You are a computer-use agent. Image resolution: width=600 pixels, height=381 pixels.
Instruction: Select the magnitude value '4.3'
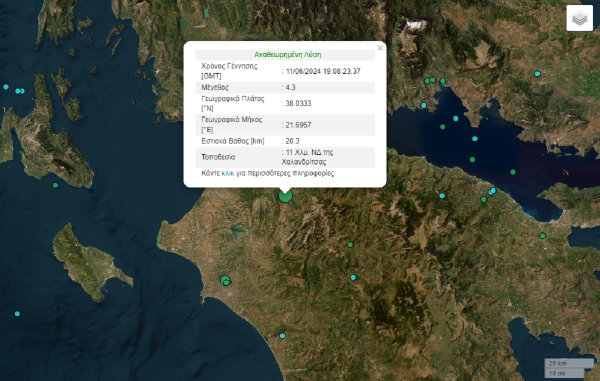tap(290, 87)
